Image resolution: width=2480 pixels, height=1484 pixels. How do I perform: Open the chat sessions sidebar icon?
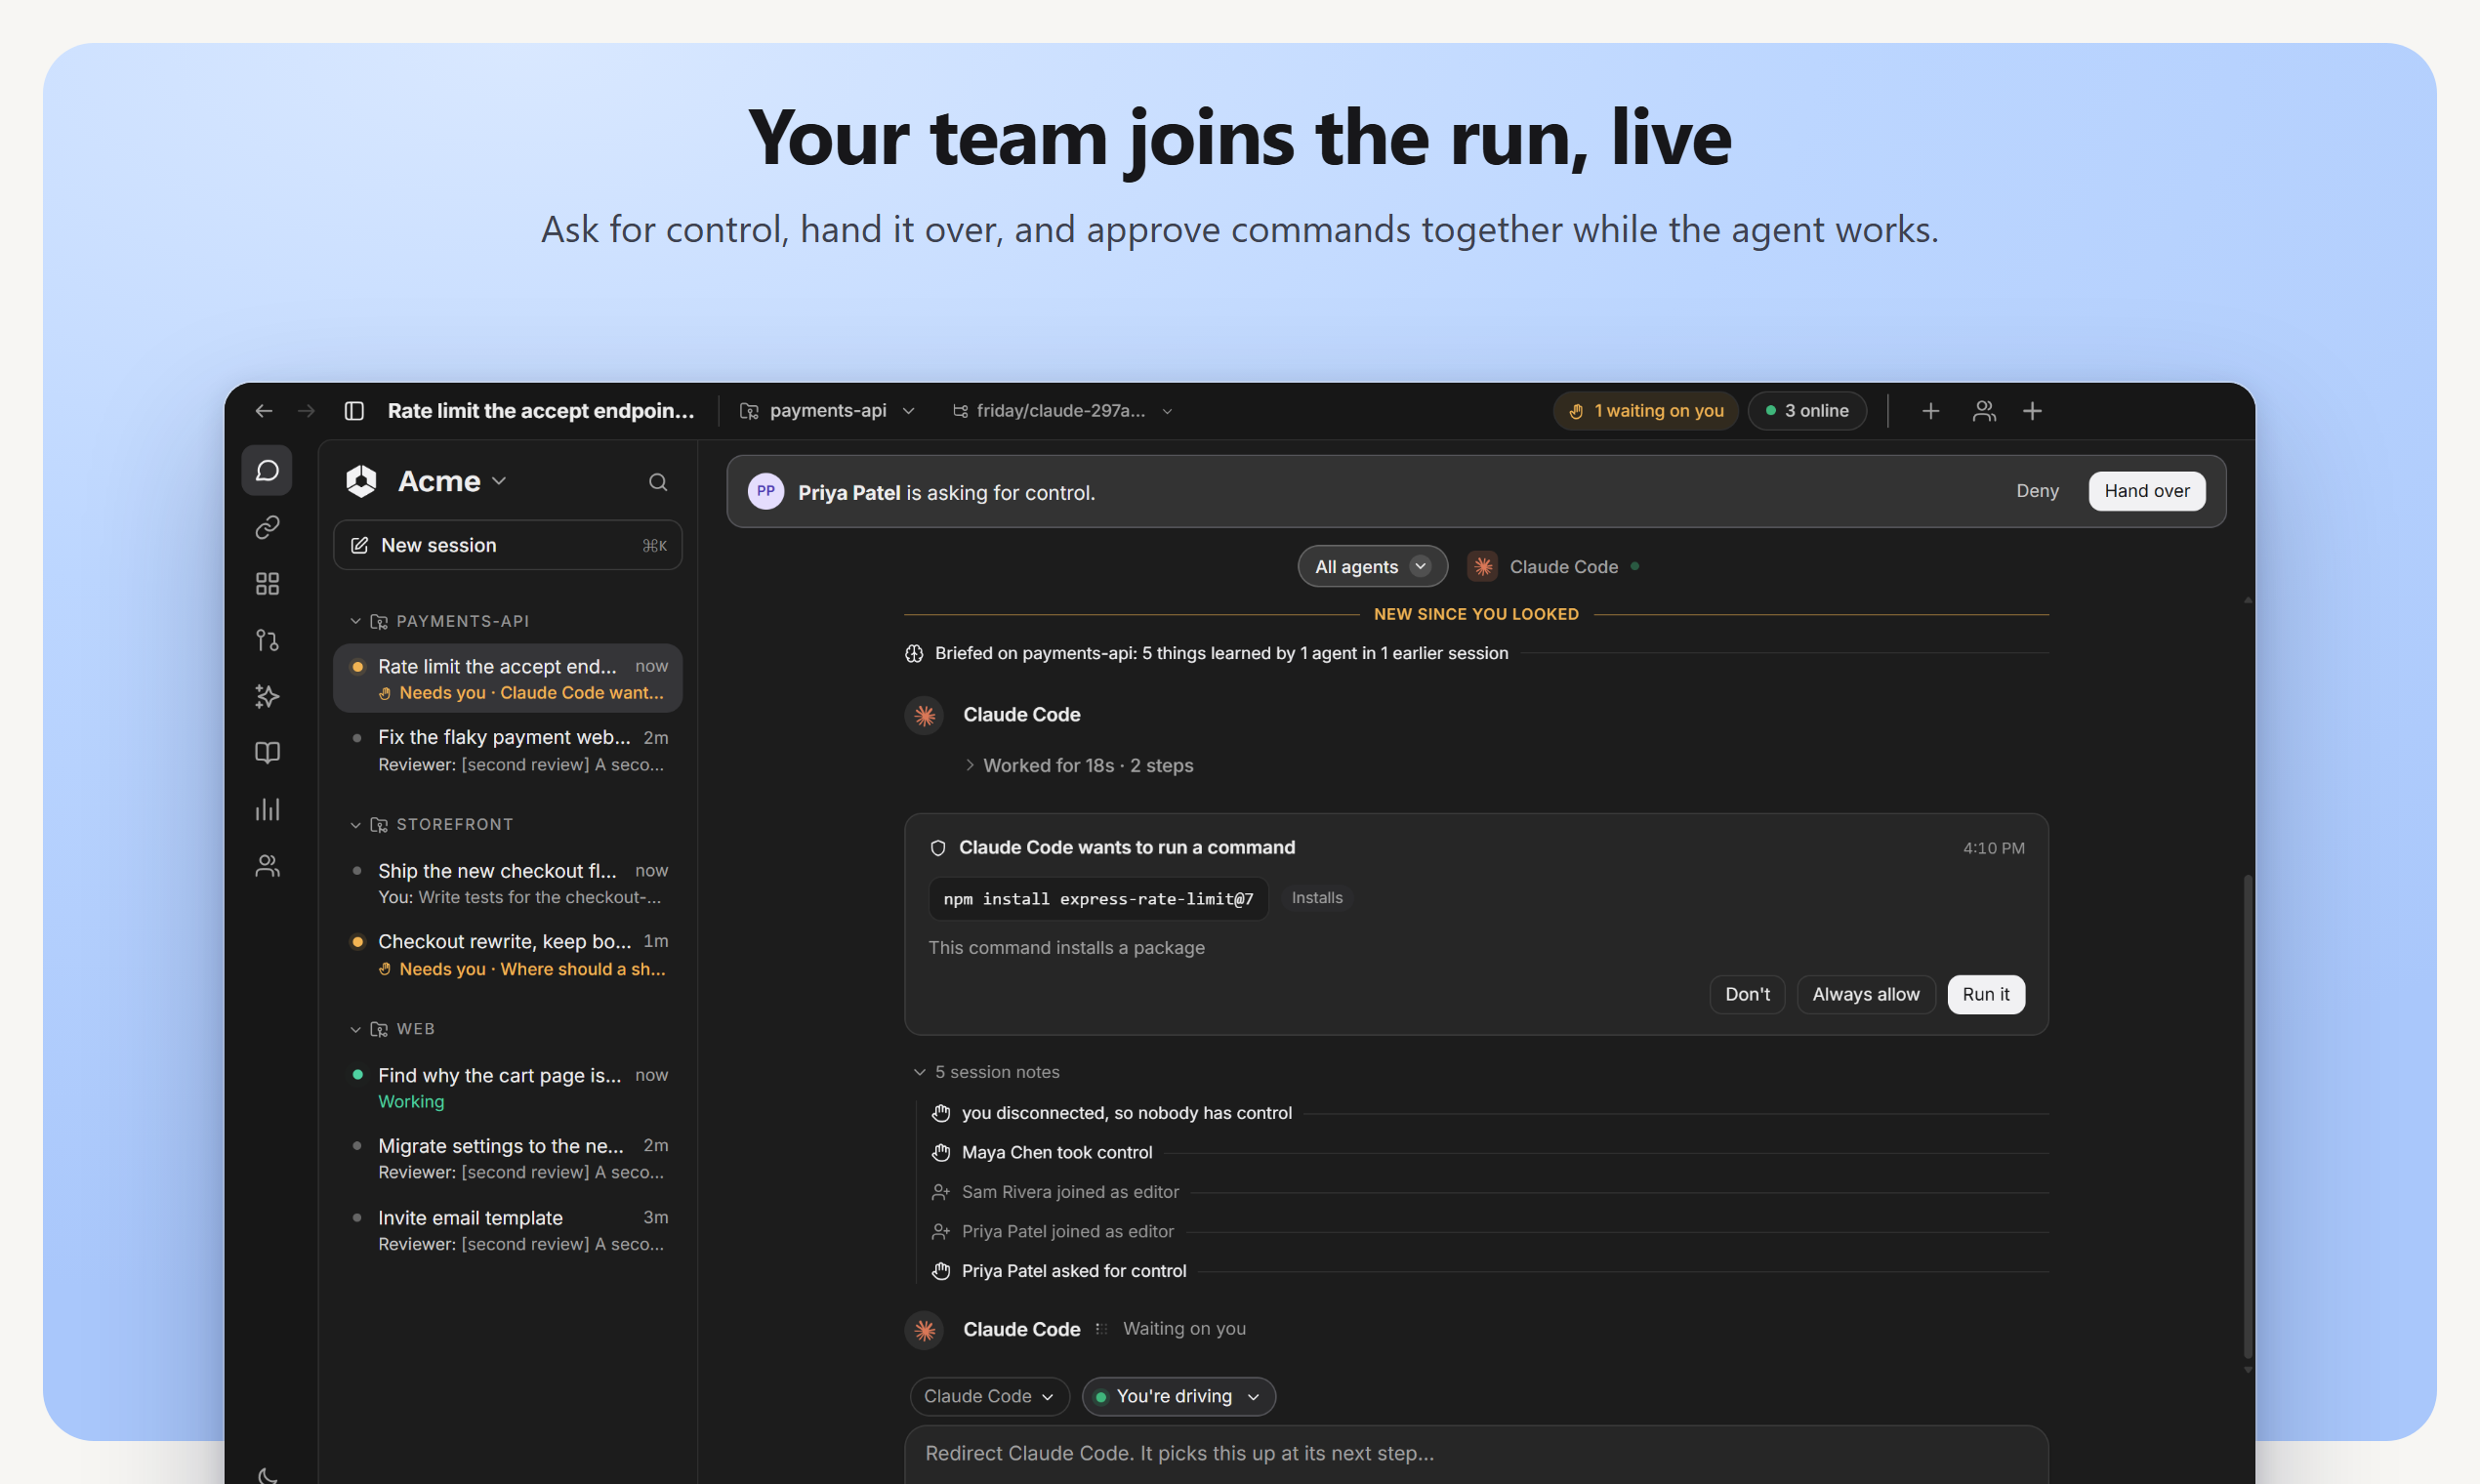(267, 470)
